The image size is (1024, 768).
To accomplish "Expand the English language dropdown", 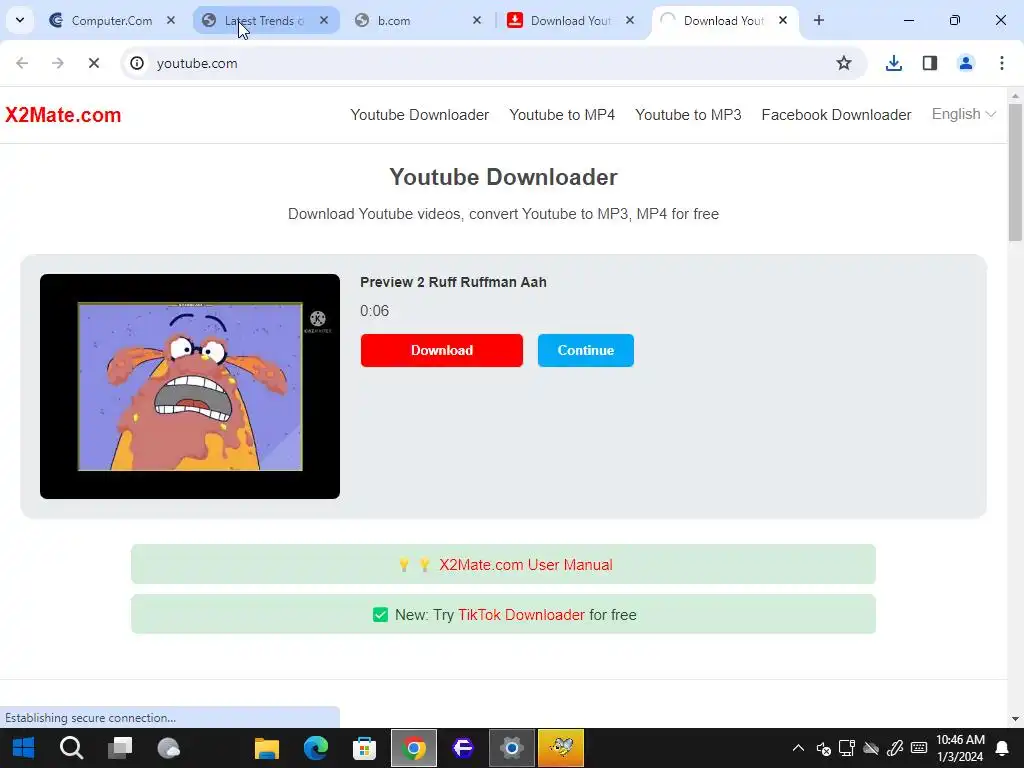I will (963, 114).
